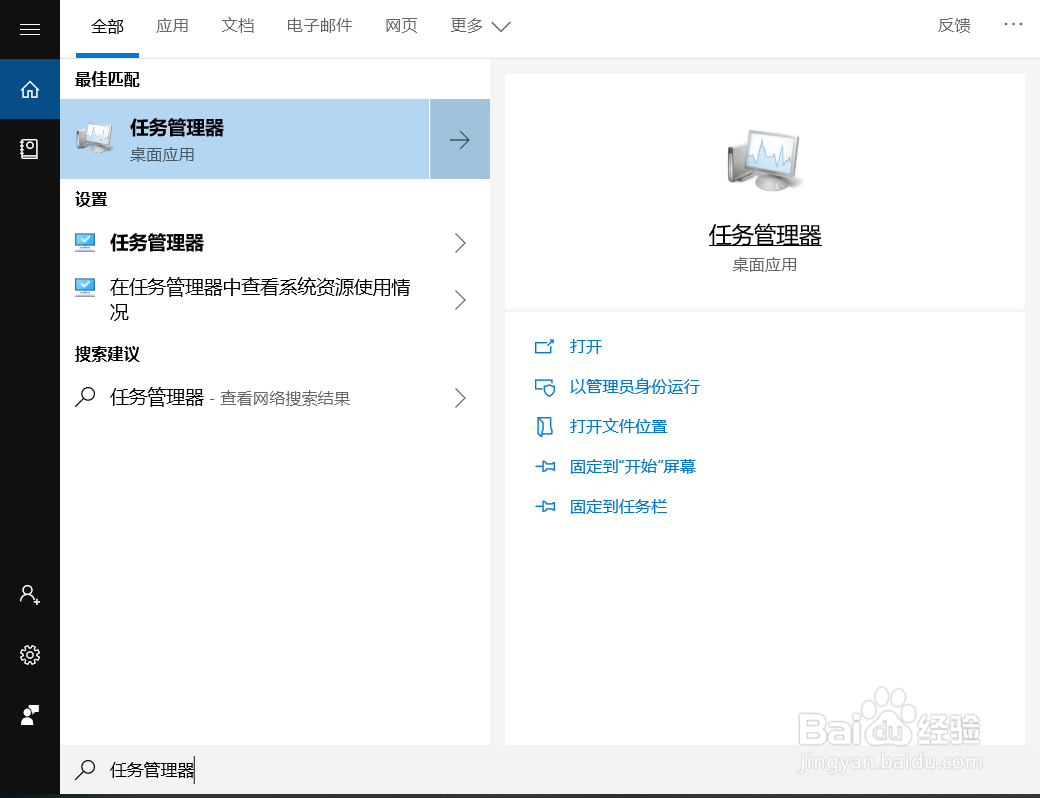Expand the 任务管理器 settings result chevron
This screenshot has height=798, width=1040.
click(x=460, y=243)
